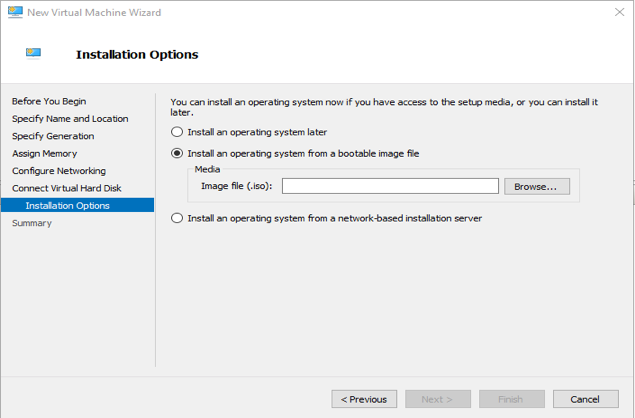Go to the Before You Begin step
This screenshot has height=418, width=635.
49,101
